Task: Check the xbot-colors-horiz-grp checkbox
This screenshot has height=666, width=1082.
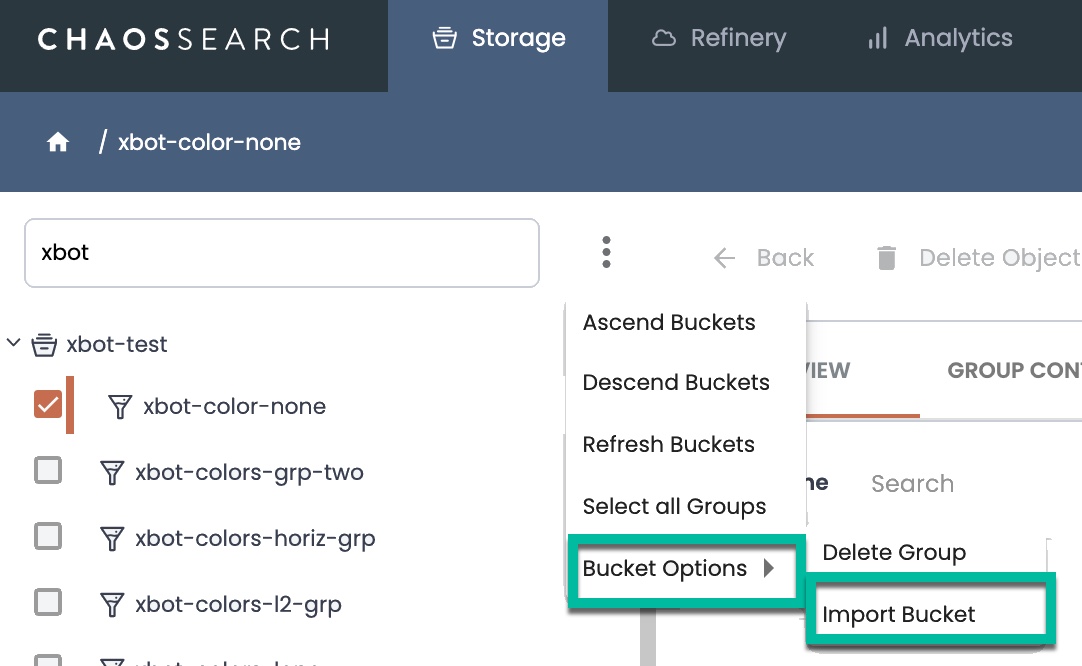Action: coord(48,536)
